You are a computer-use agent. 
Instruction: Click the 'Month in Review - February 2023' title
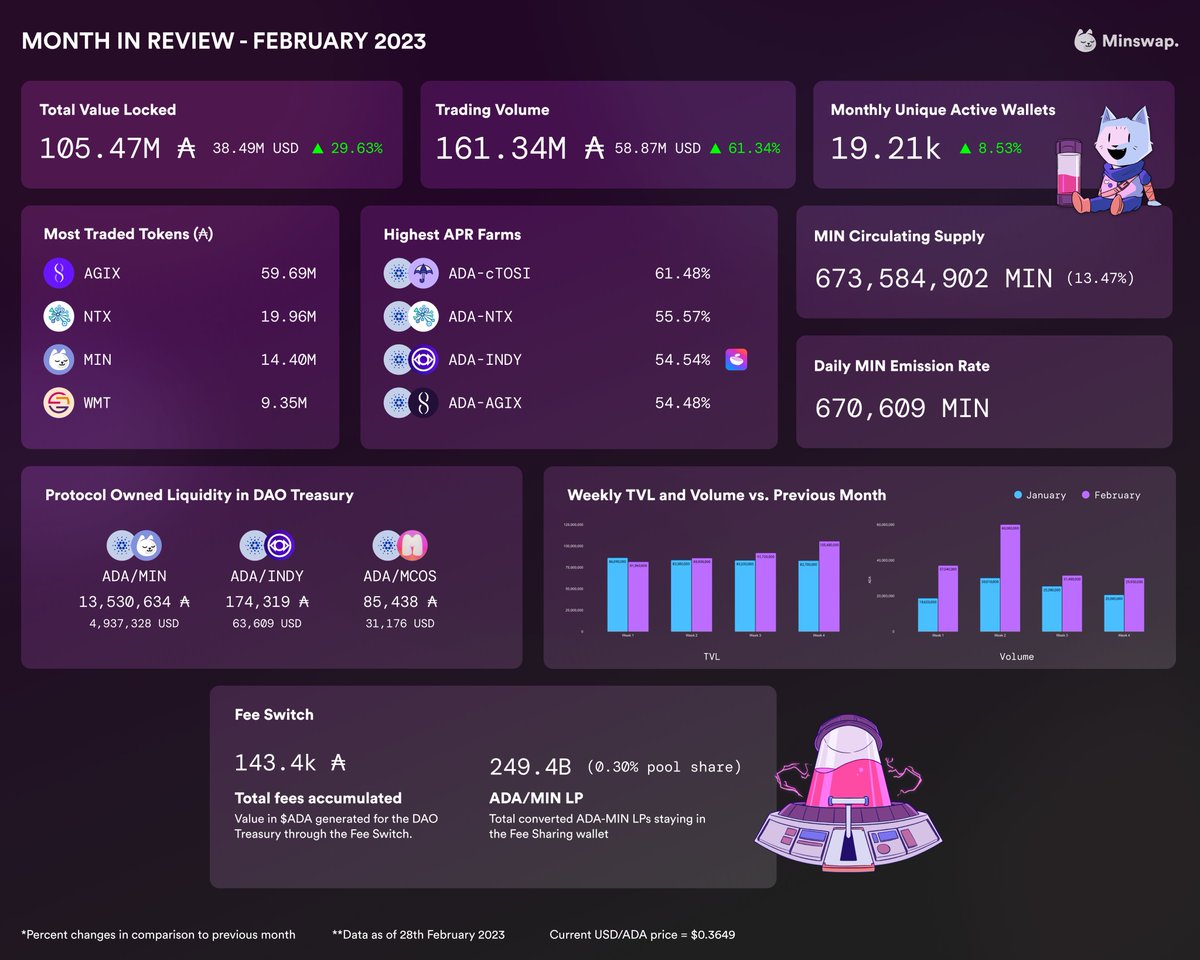[224, 41]
